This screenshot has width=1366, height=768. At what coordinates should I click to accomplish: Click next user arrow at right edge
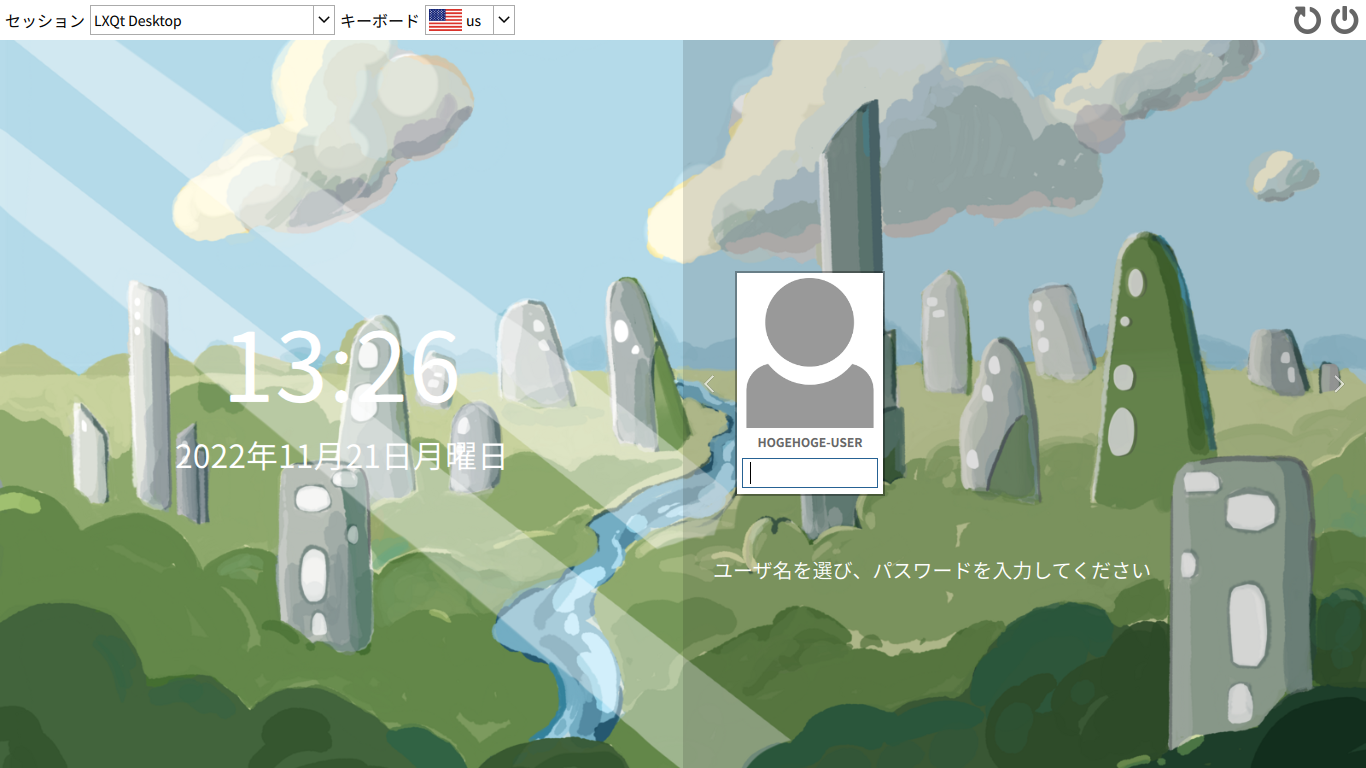(1340, 384)
